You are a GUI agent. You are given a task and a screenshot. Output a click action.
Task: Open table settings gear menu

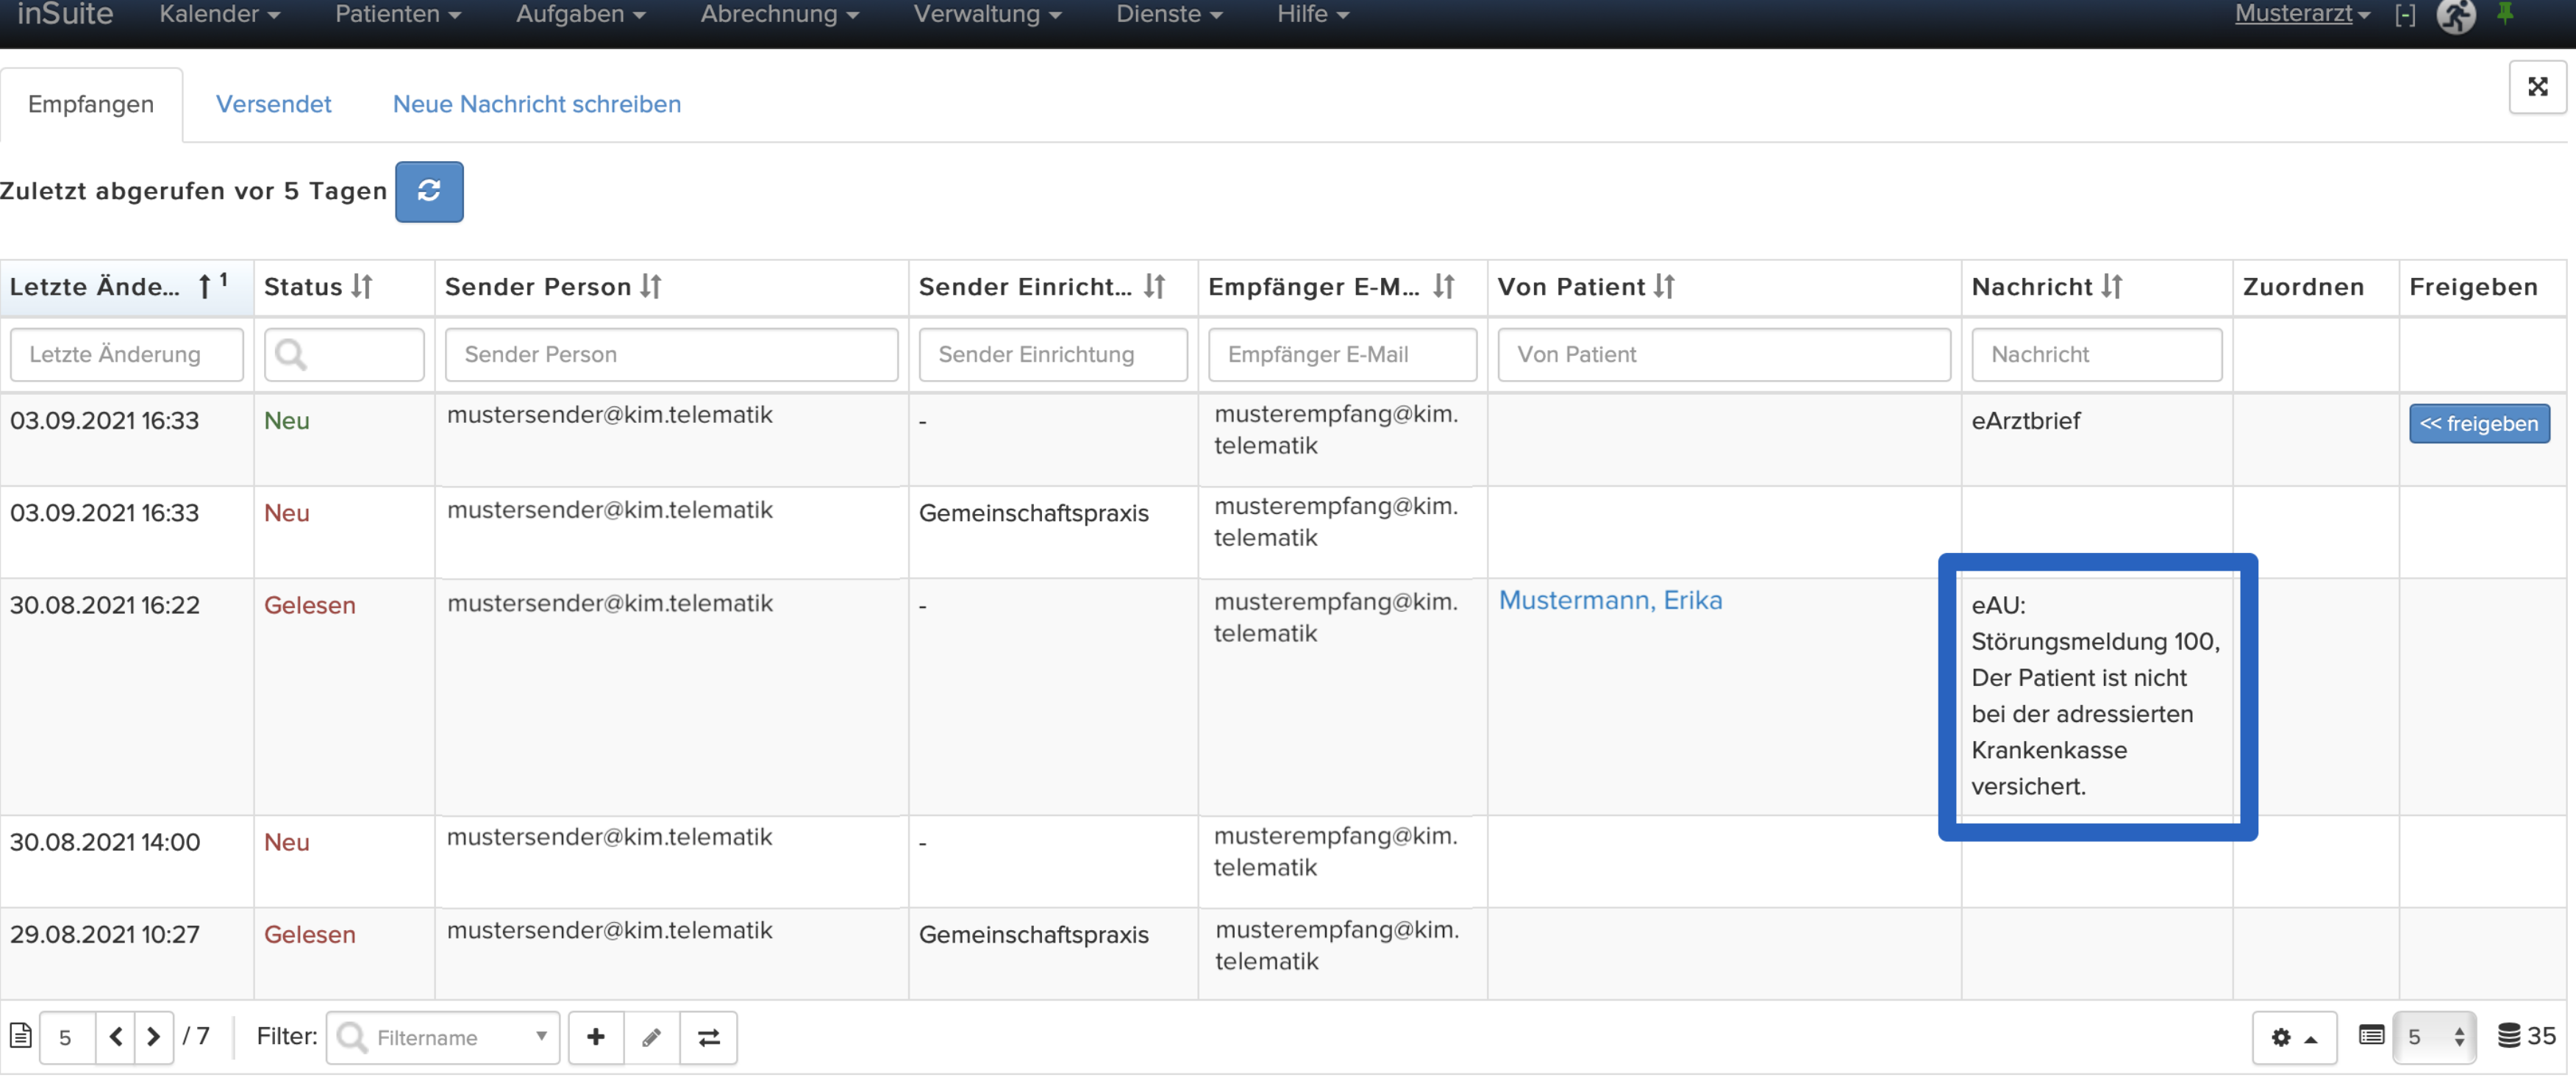point(2294,1037)
